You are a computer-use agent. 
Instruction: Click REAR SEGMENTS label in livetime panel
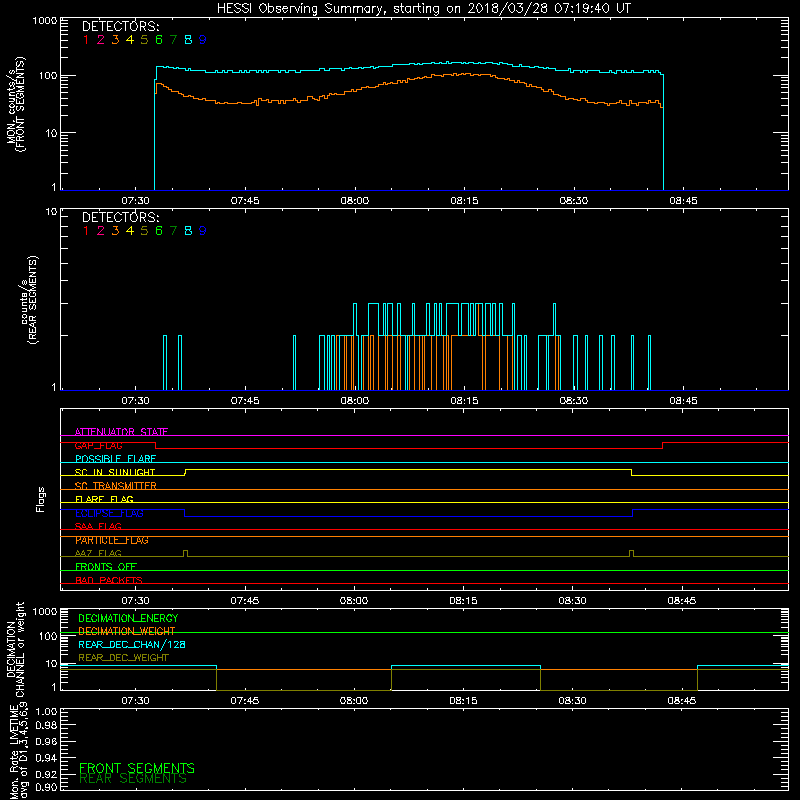(133, 779)
